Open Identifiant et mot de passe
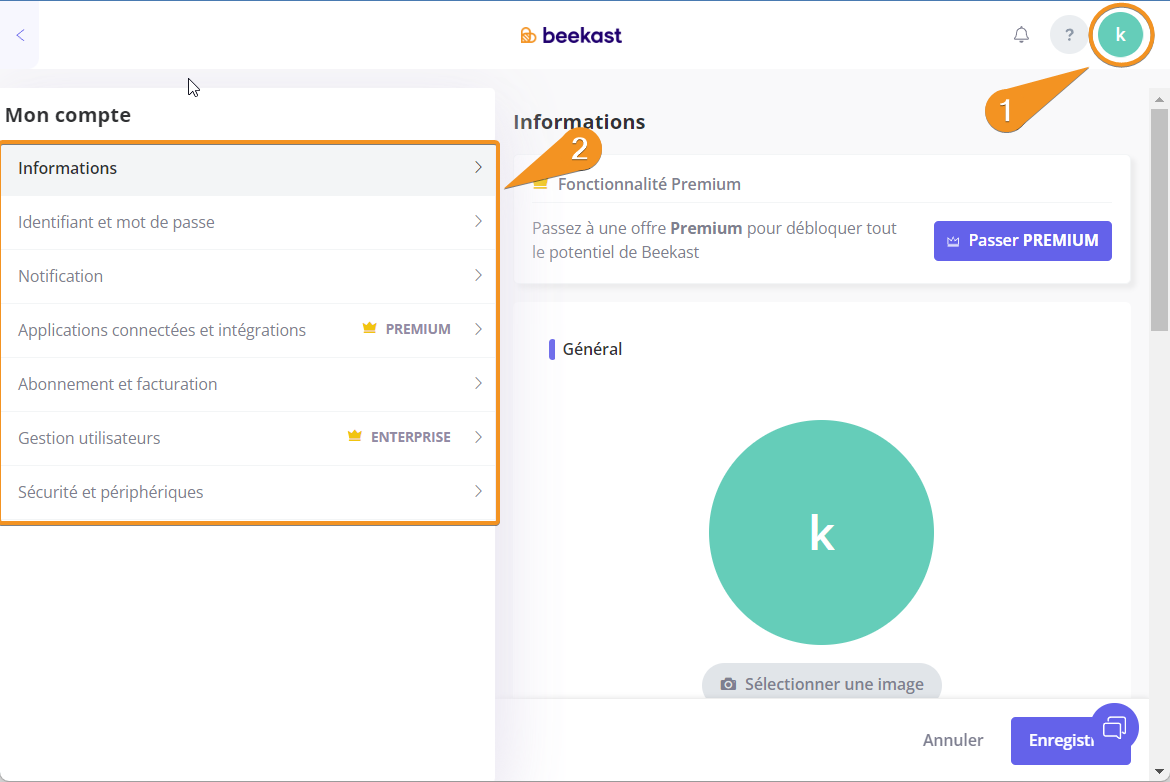Screen dimensions: 1170x782 [x=248, y=222]
